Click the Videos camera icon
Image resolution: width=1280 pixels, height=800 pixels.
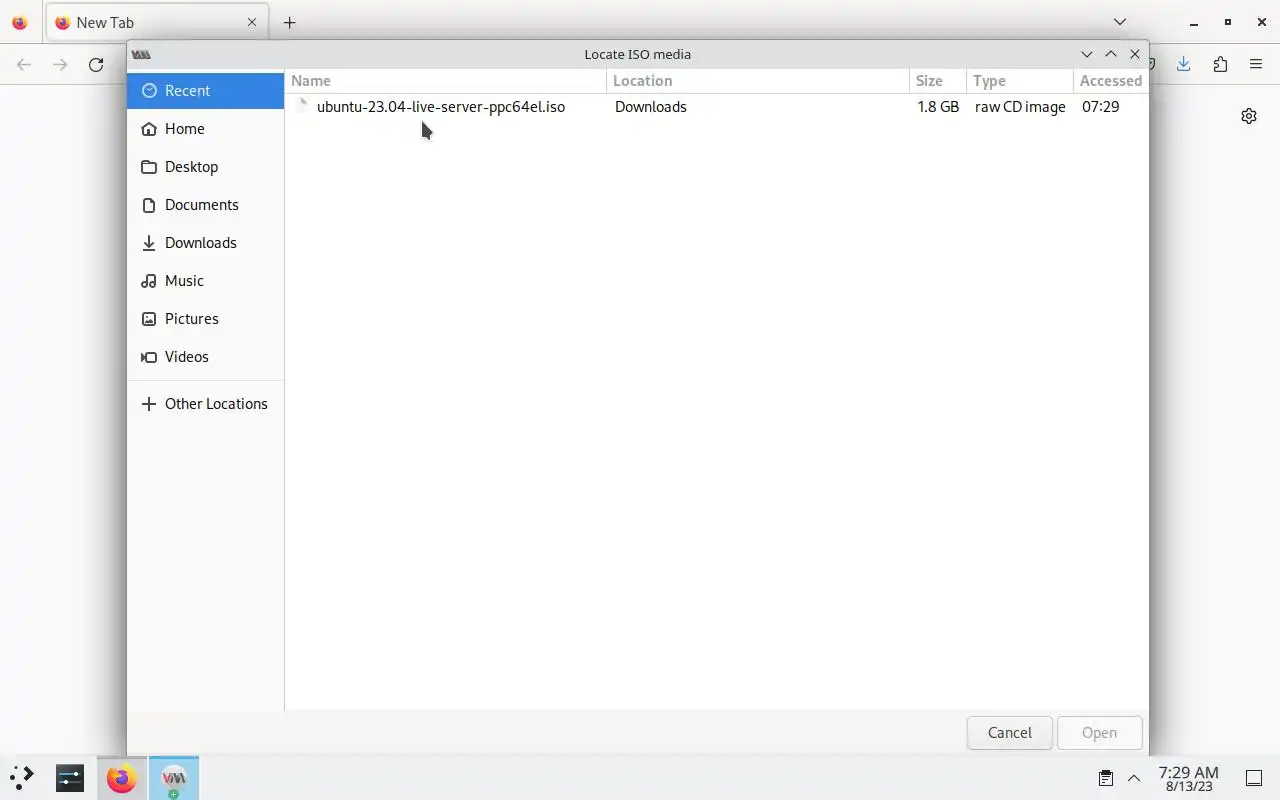[x=149, y=356]
